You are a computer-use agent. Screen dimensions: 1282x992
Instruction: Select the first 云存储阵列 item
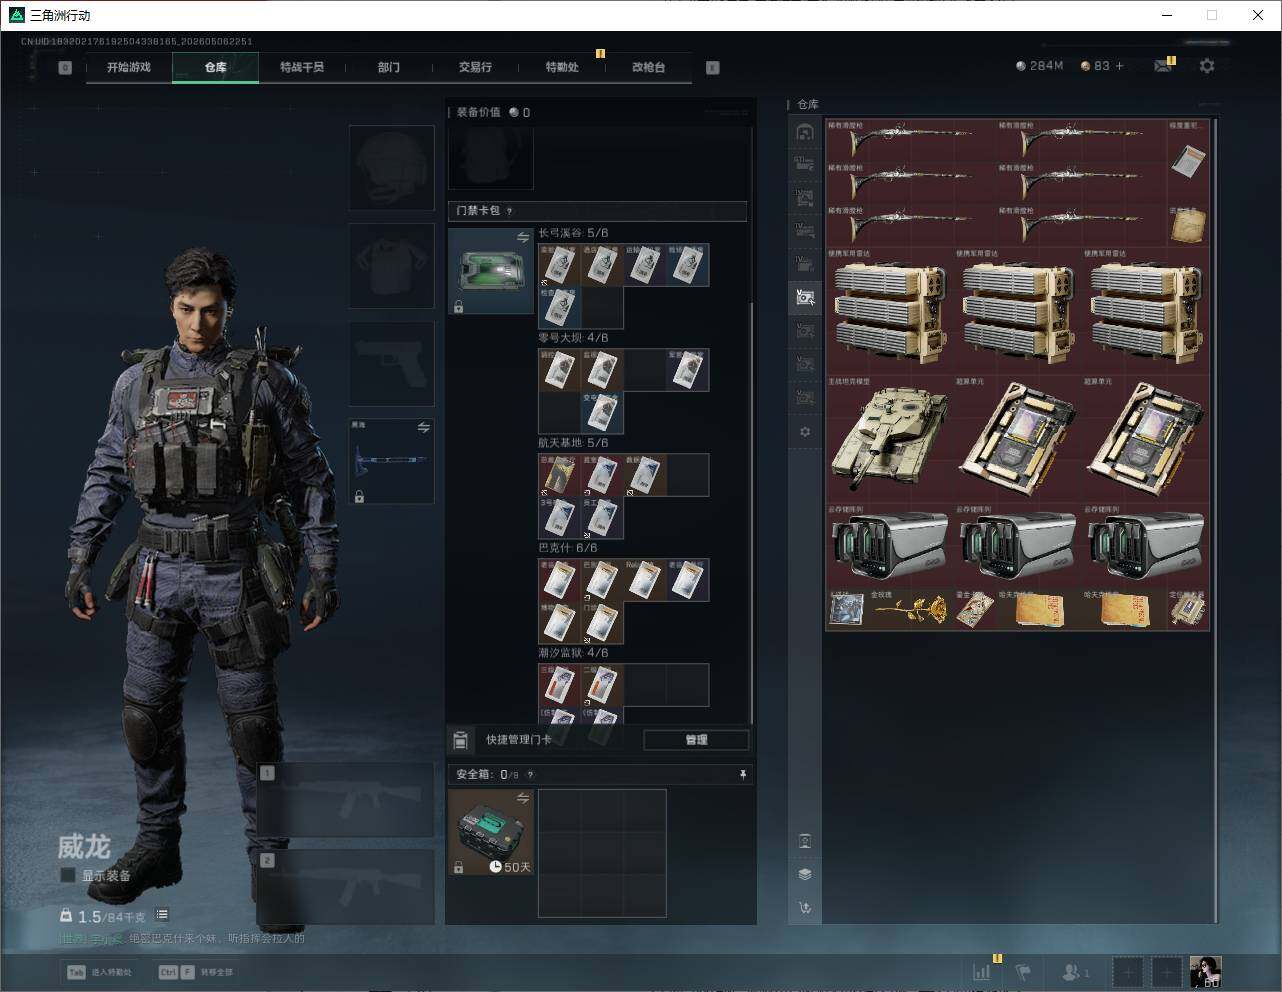pyautogui.click(x=889, y=546)
